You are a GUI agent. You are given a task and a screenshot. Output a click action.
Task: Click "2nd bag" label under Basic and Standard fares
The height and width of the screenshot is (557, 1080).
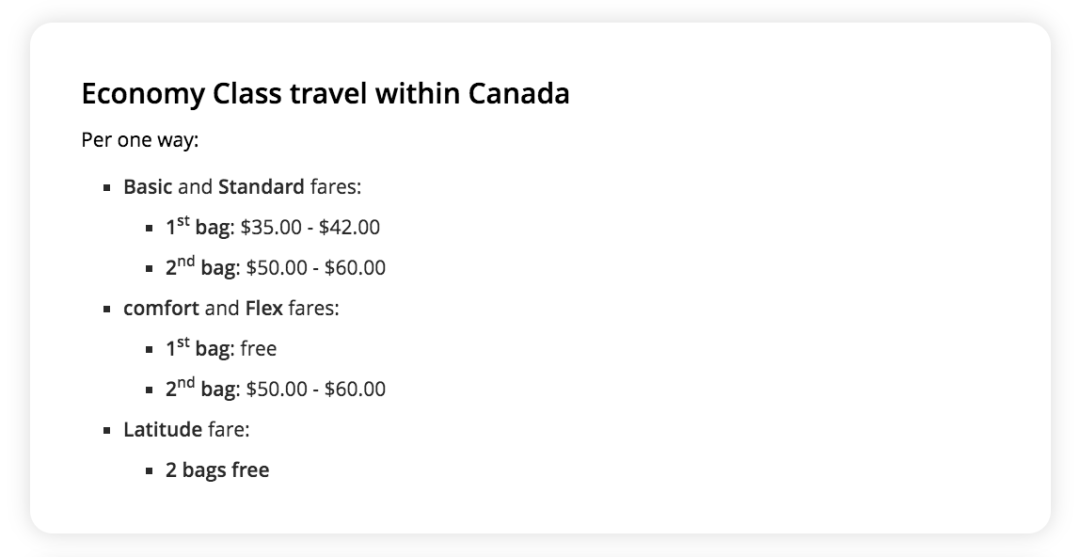[x=200, y=268]
